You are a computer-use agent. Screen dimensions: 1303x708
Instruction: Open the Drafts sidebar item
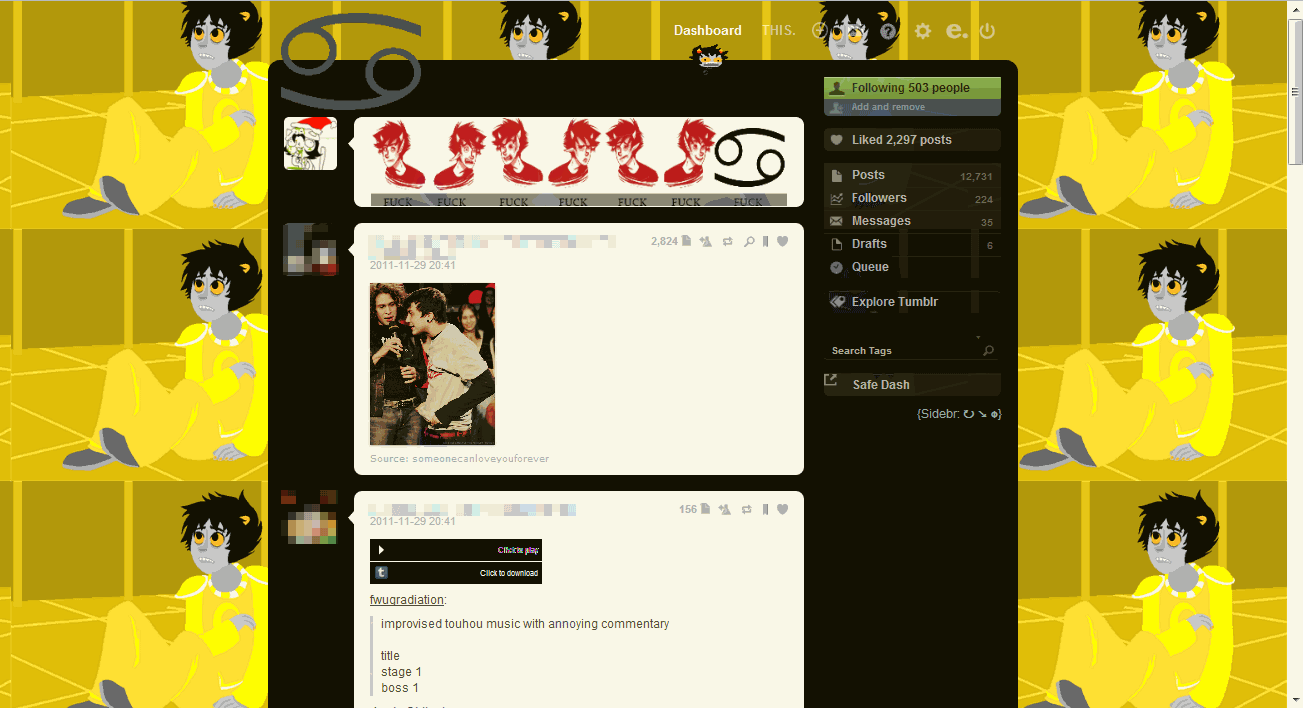pos(912,244)
